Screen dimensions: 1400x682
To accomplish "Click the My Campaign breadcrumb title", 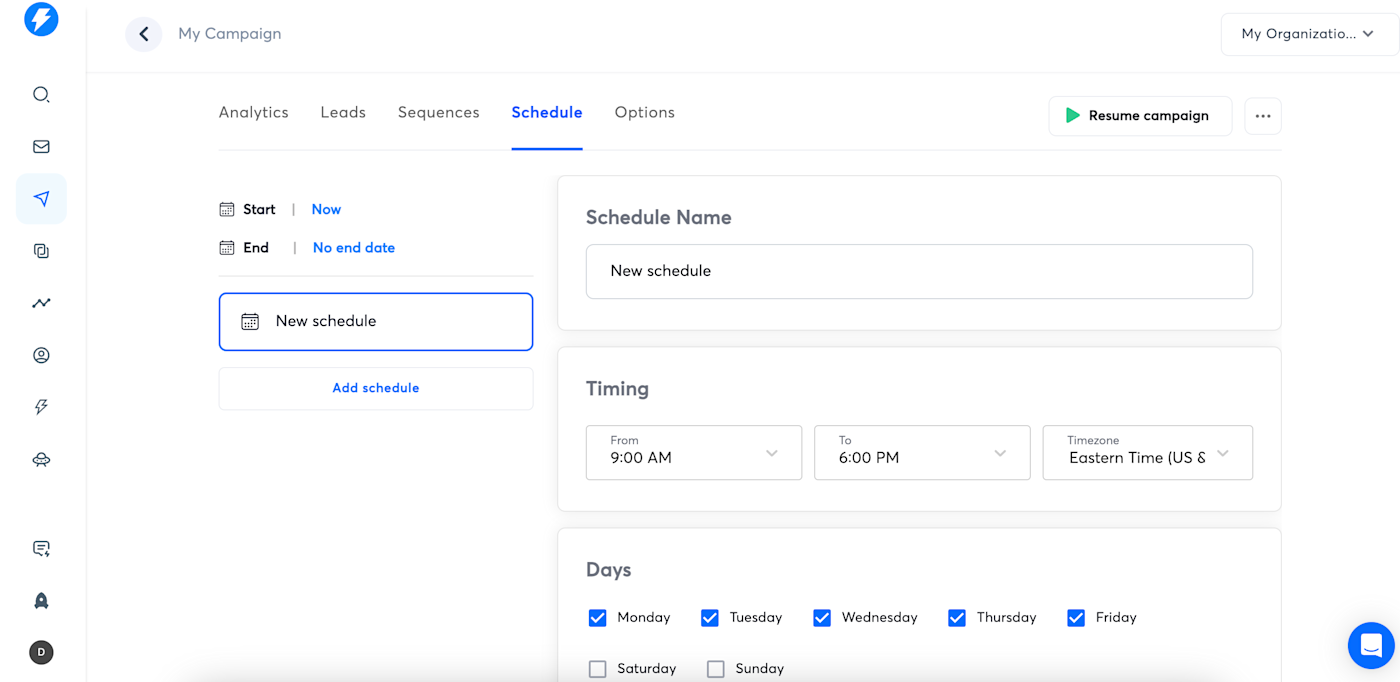I will coord(230,34).
